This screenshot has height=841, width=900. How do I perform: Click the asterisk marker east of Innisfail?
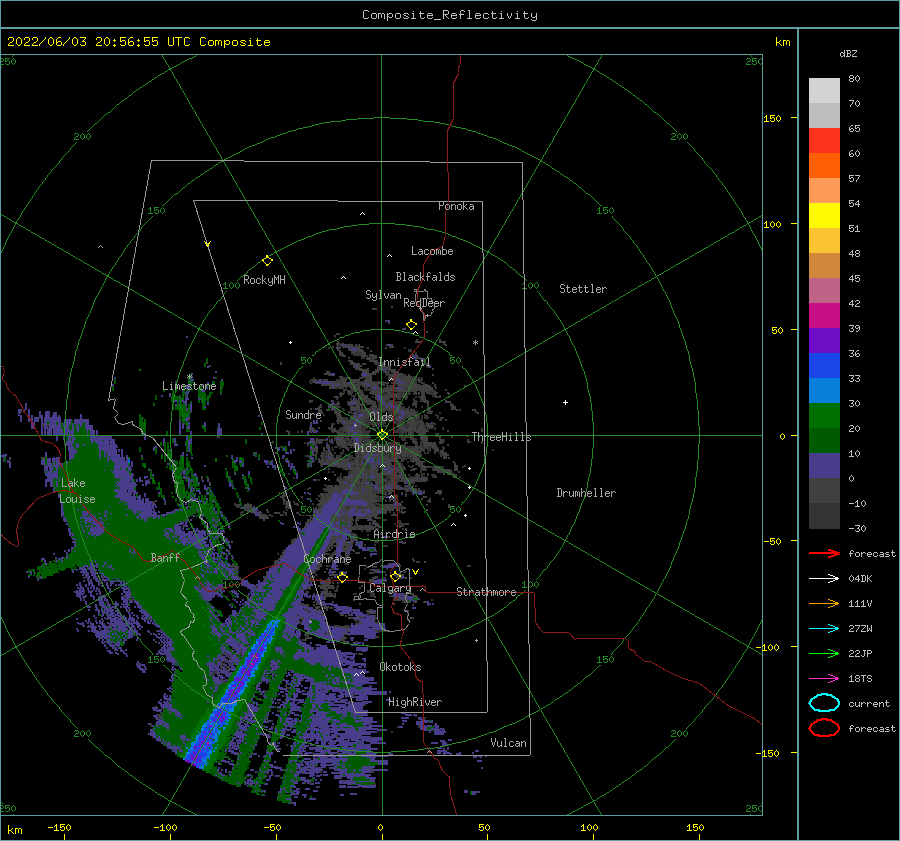[475, 343]
